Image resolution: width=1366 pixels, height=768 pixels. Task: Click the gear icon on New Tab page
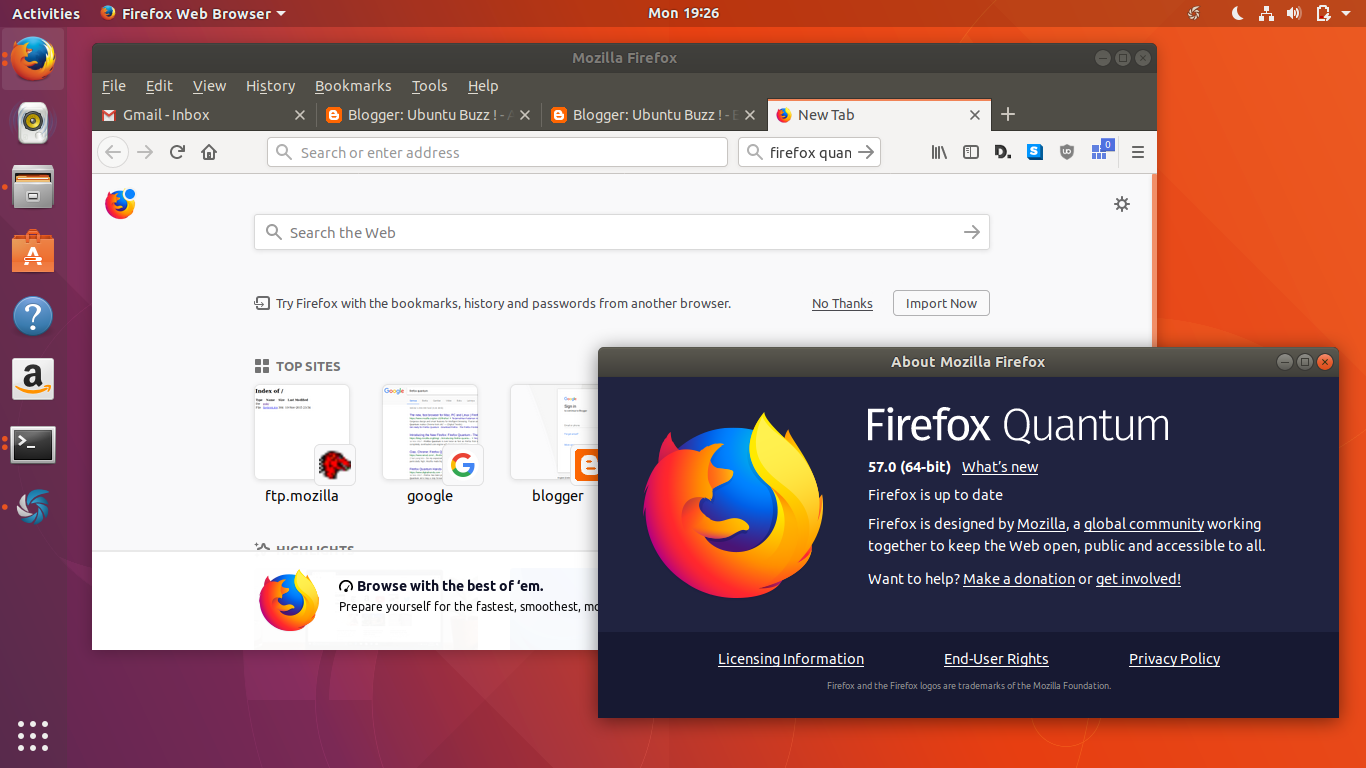tap(1121, 203)
